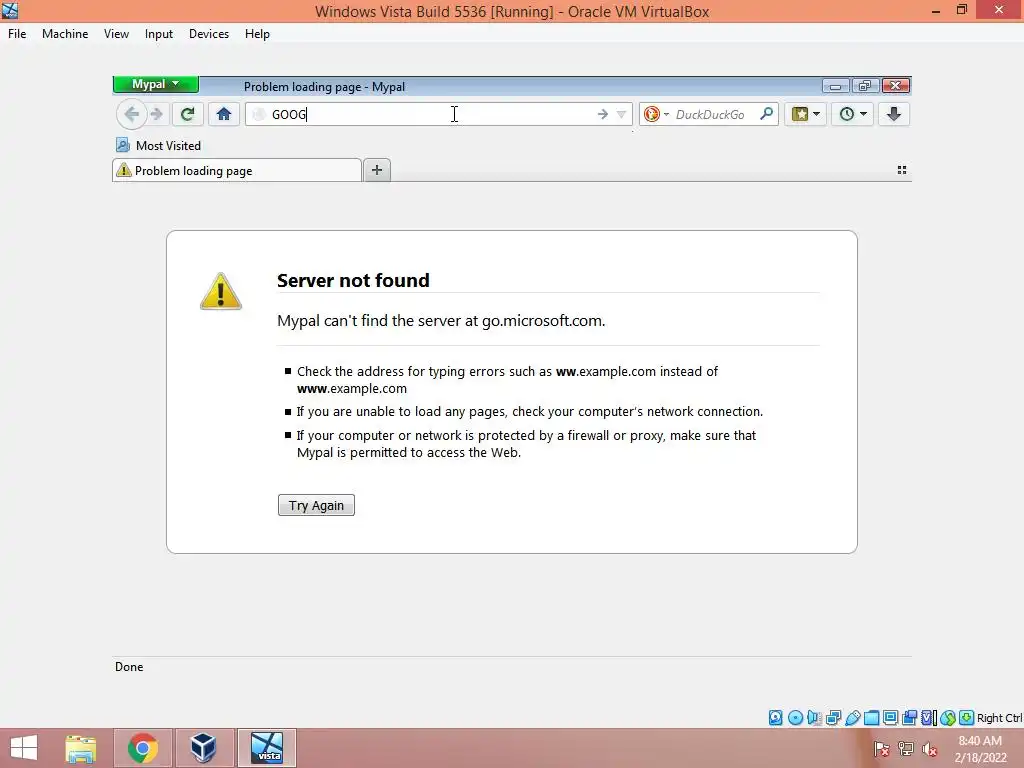Click the yellow warning icon in the tab
Viewport: 1024px width, 768px height.
click(x=123, y=170)
